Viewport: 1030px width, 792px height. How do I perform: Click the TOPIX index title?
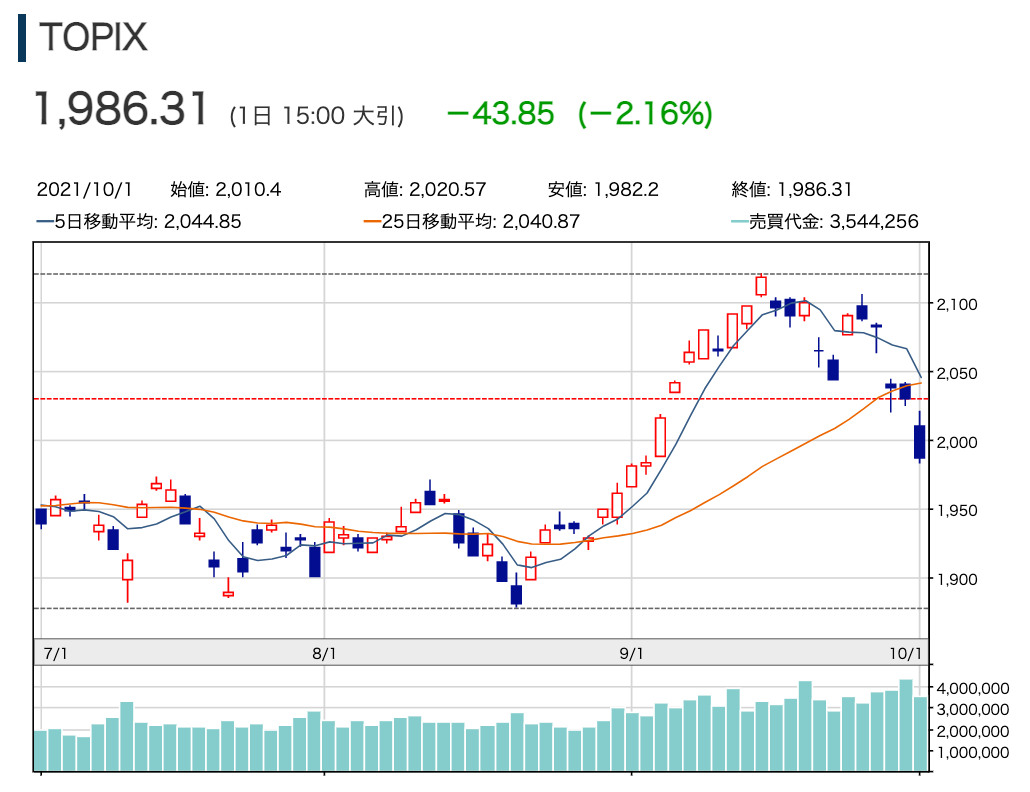pyautogui.click(x=93, y=37)
